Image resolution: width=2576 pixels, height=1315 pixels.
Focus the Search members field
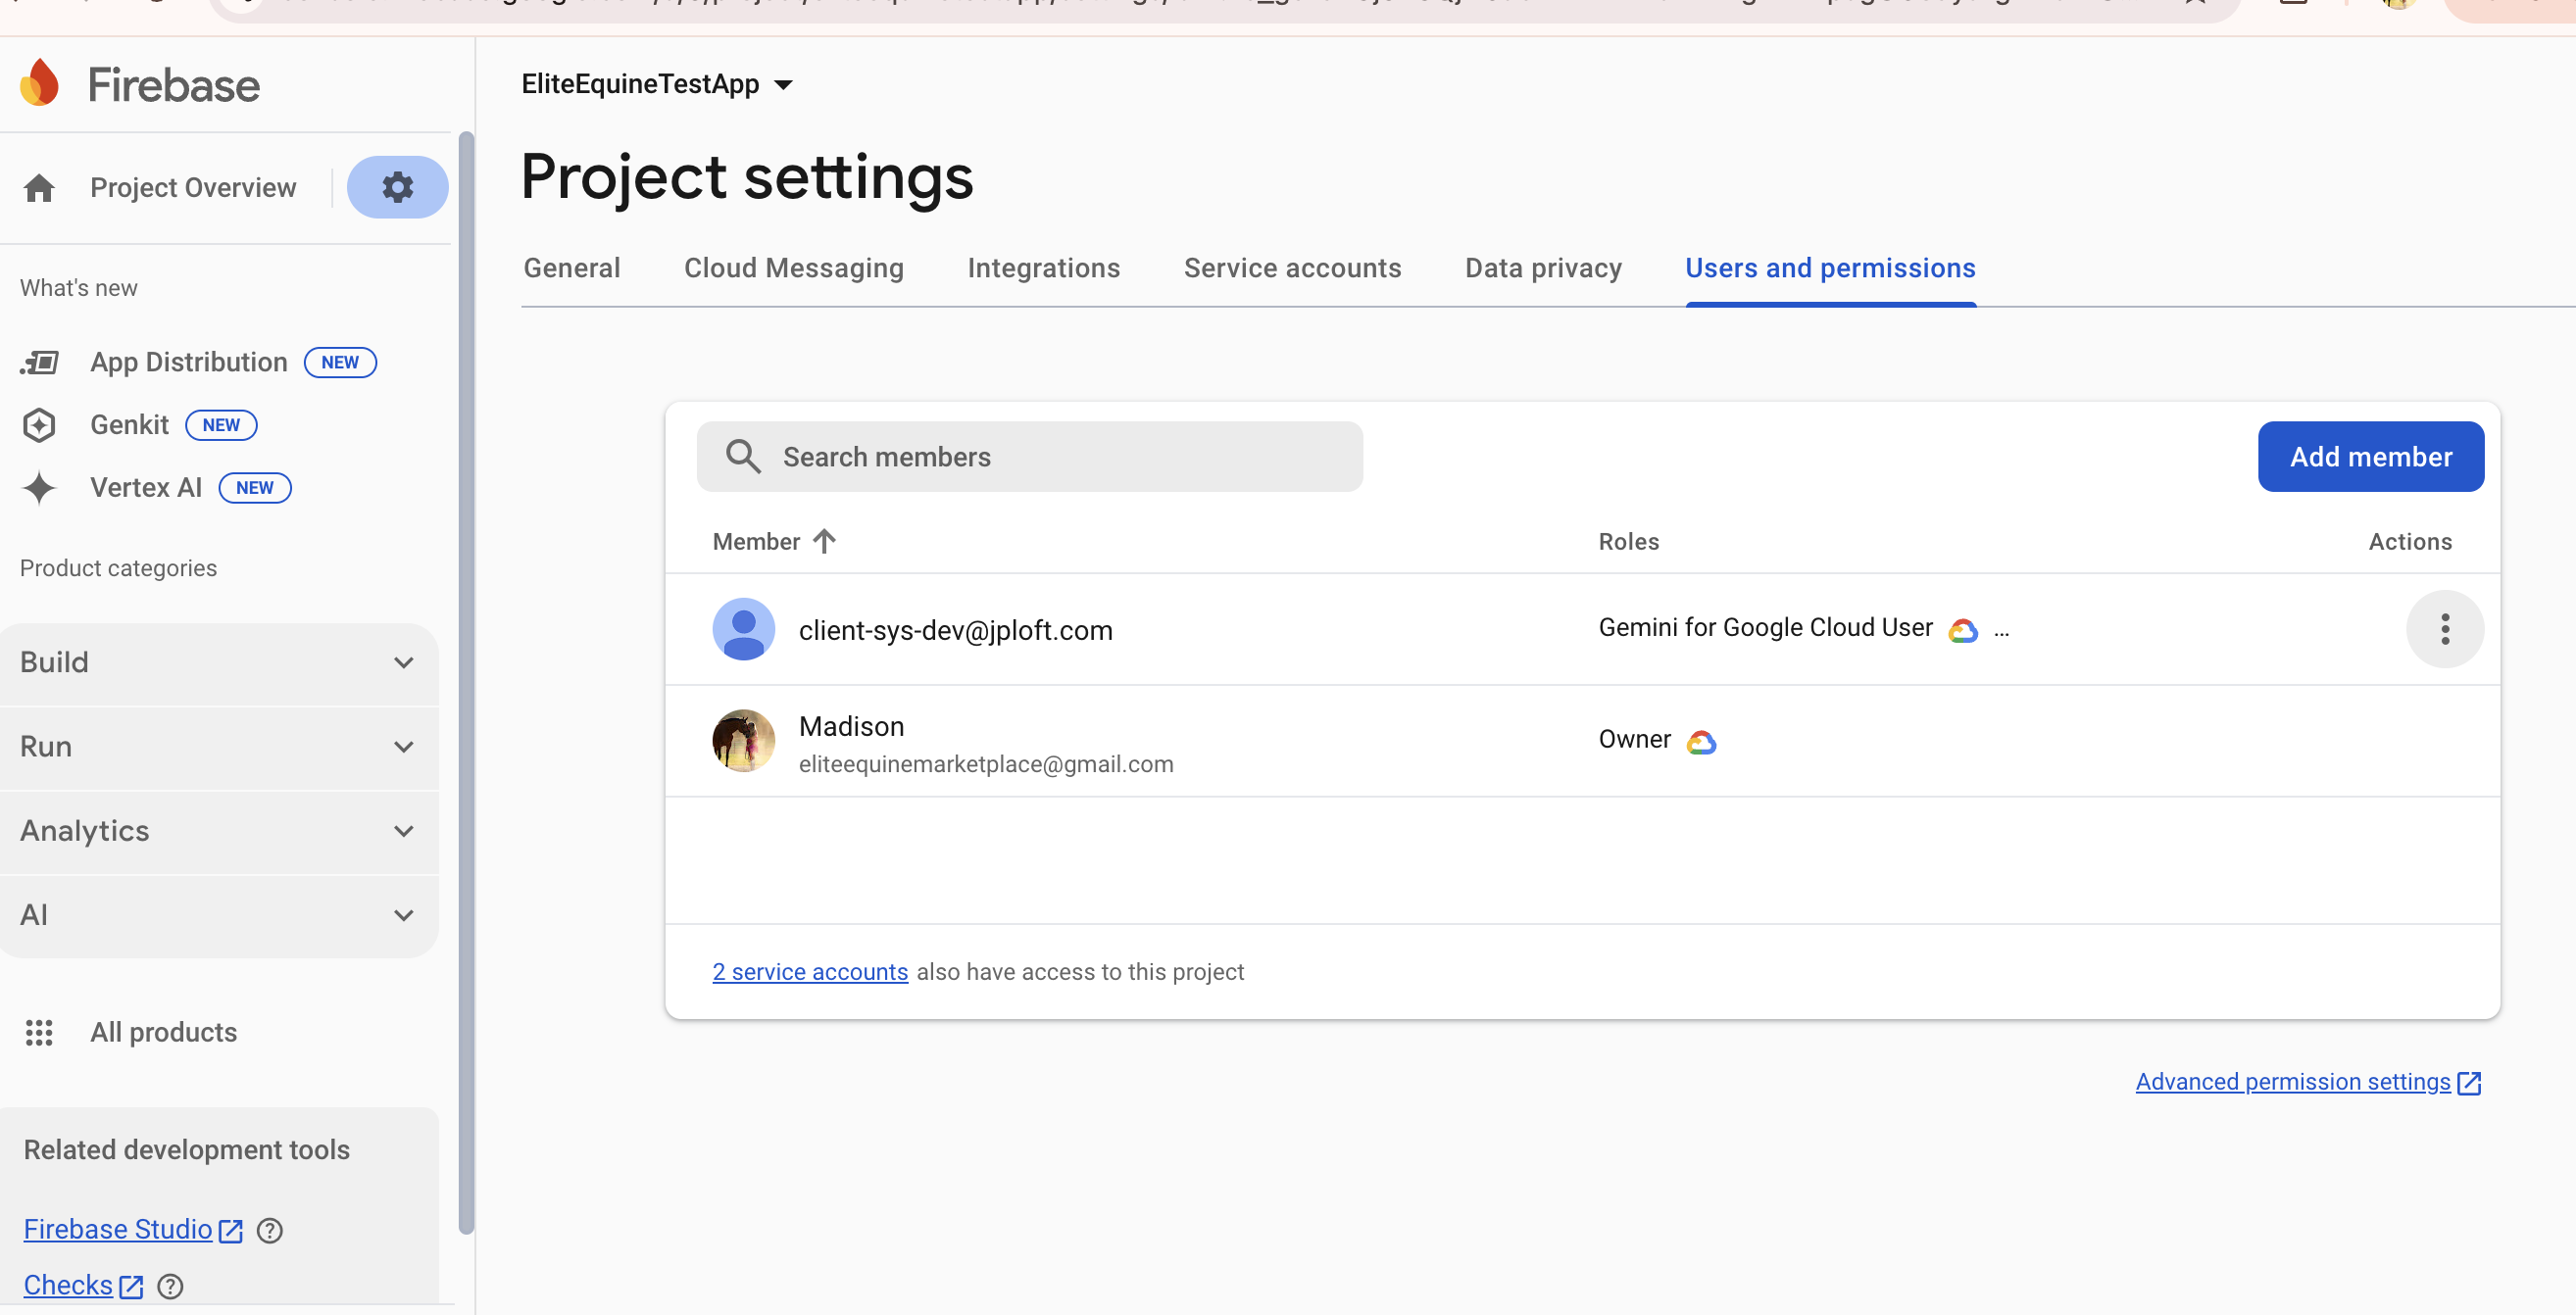tap(1029, 456)
